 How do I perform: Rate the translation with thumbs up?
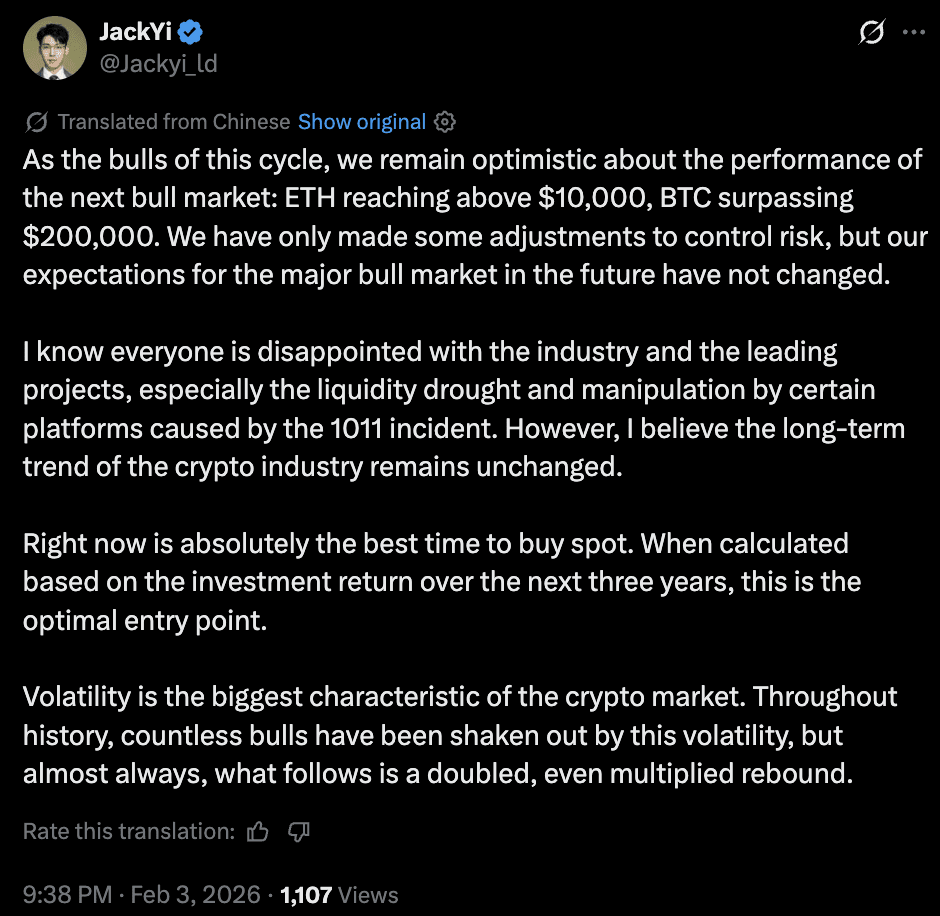point(259,831)
